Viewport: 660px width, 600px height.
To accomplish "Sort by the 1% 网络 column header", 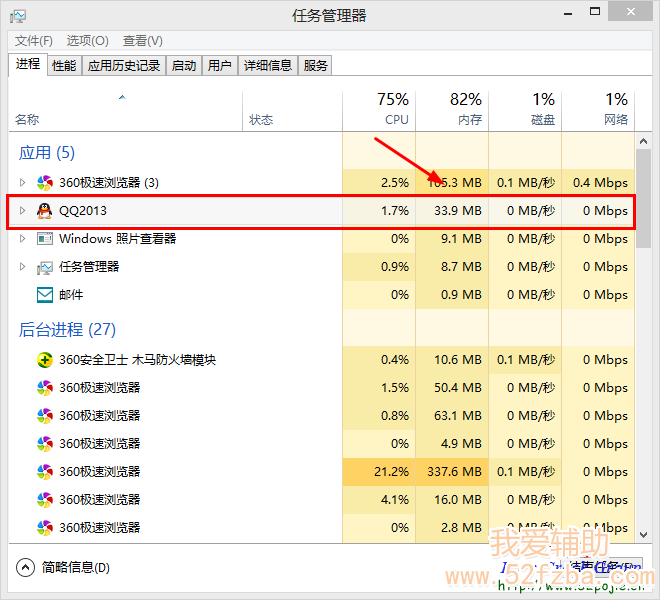I will [598, 111].
